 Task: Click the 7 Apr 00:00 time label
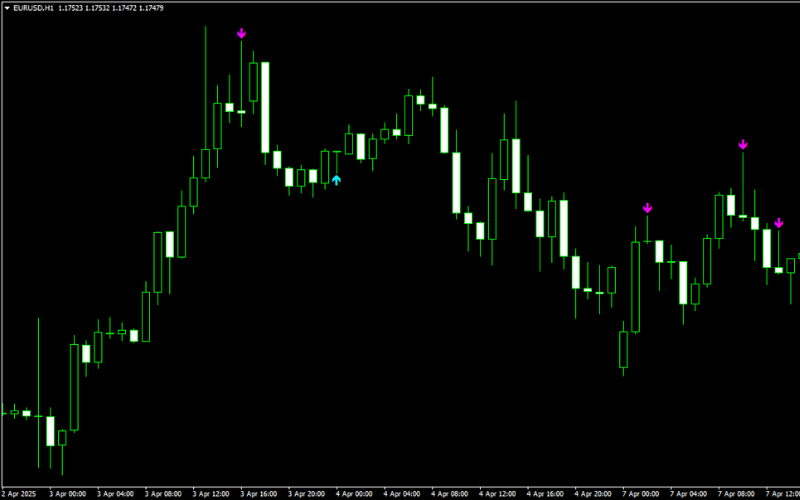641,494
